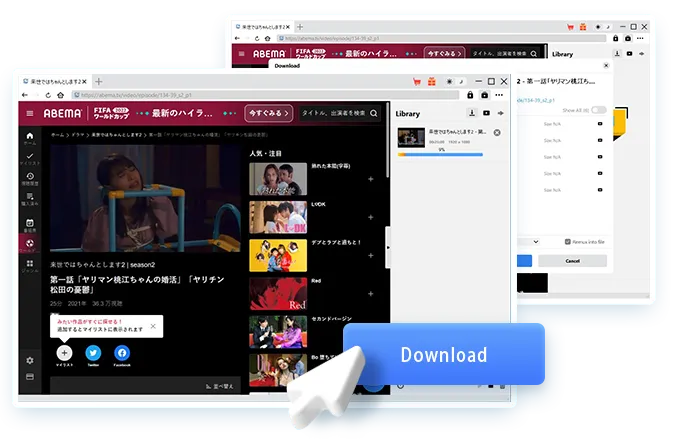Click 今すぐみる button in back window
The image size is (686, 439).
pyautogui.click(x=444, y=53)
